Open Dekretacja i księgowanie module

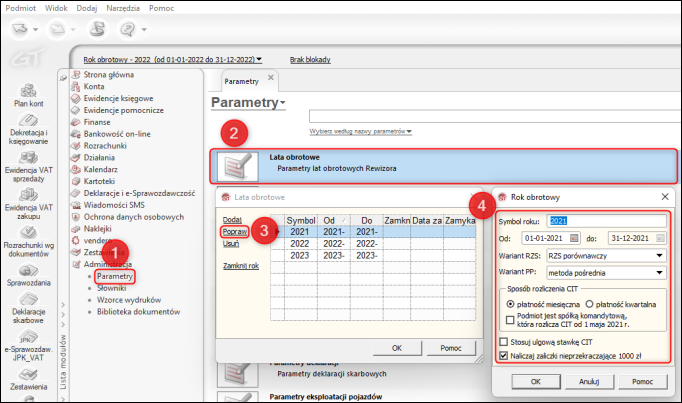tap(28, 120)
